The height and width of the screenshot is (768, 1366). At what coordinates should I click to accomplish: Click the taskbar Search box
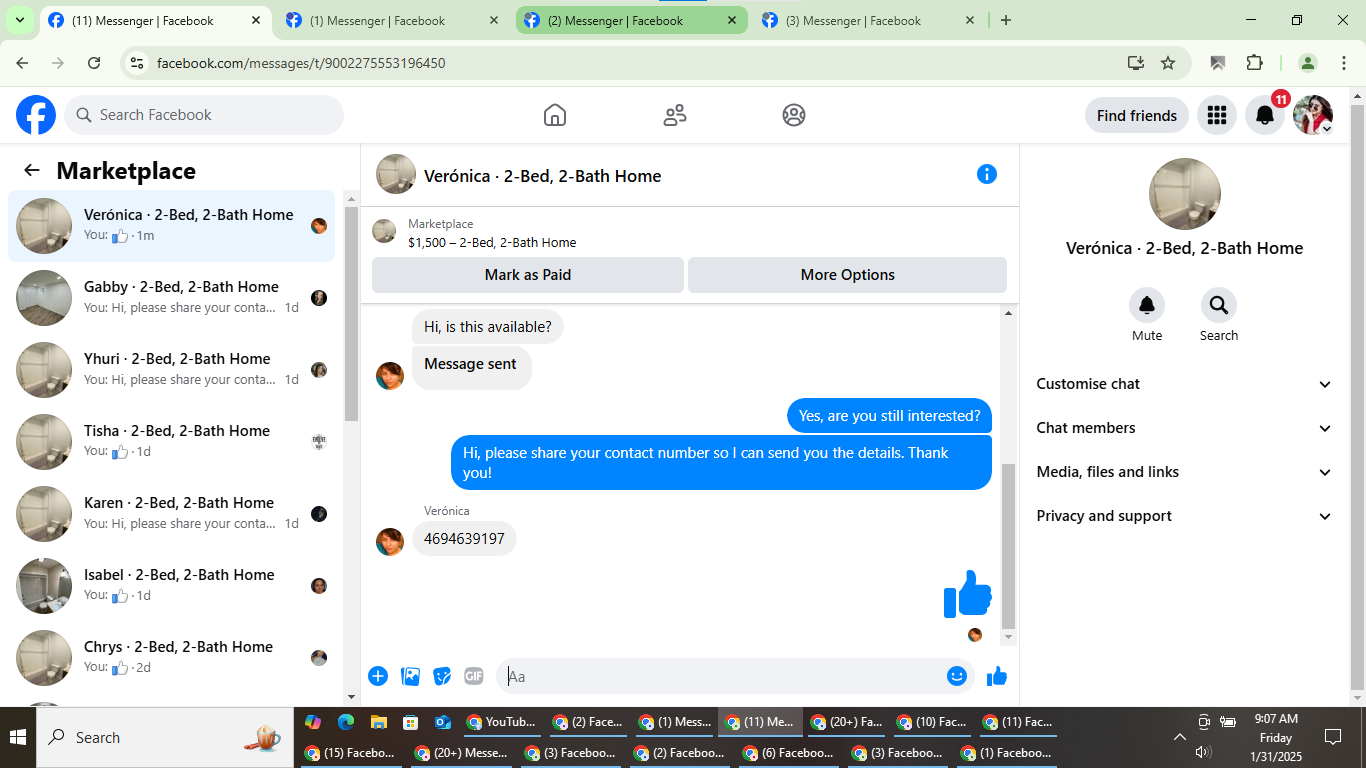[164, 737]
